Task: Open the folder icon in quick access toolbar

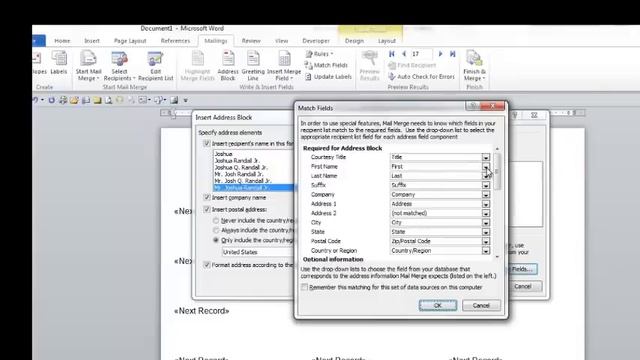Action: 74,100
